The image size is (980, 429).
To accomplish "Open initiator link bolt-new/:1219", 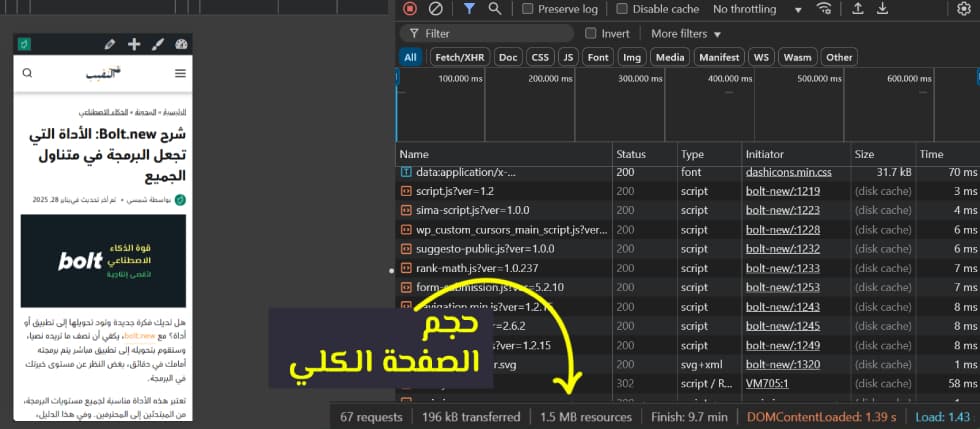I will tap(782, 191).
